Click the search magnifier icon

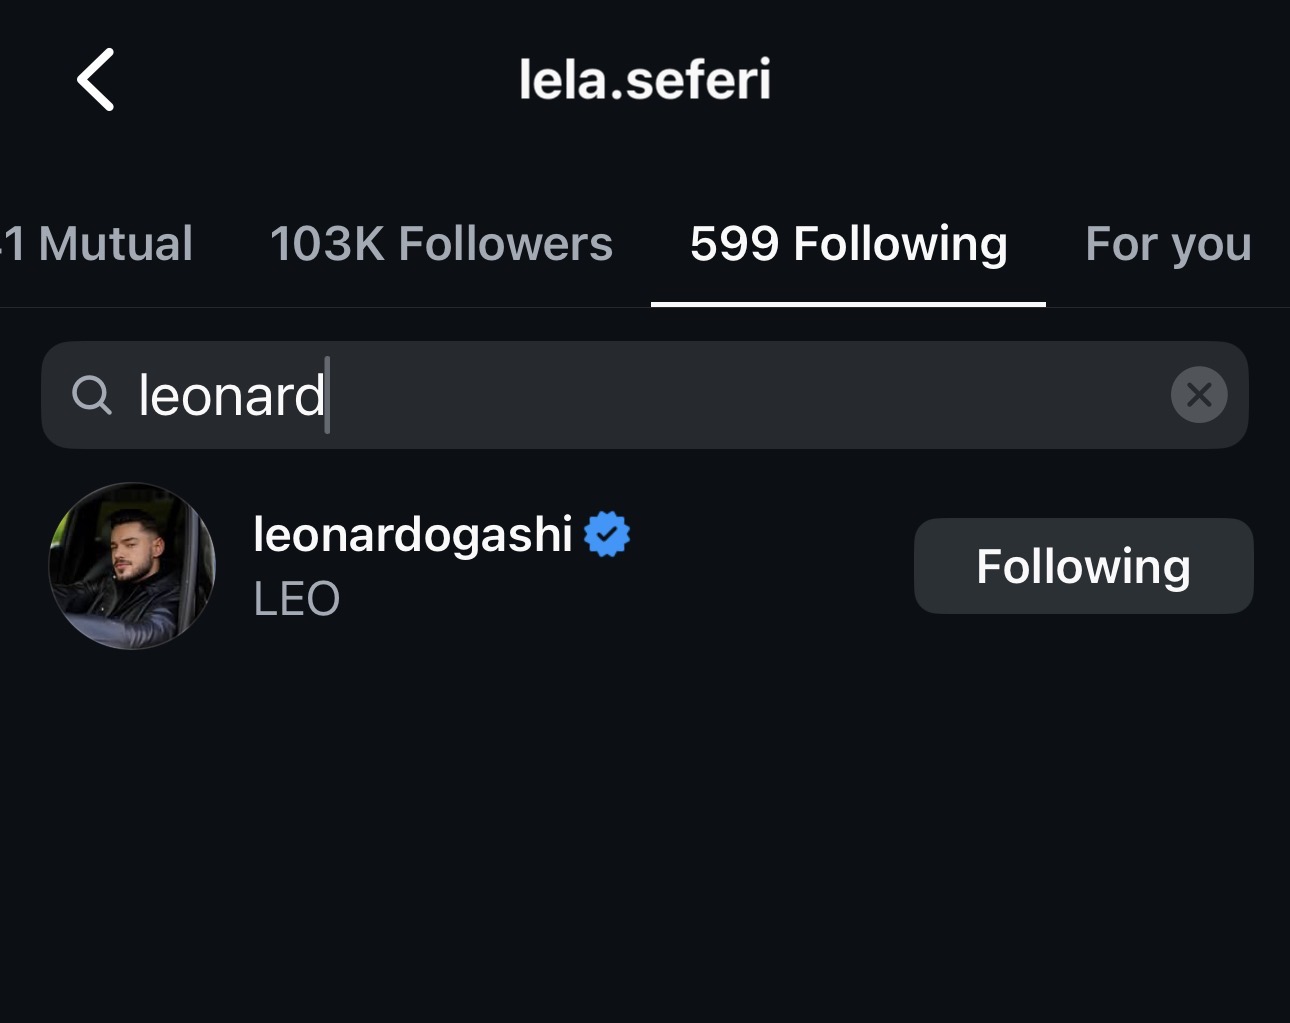[92, 395]
